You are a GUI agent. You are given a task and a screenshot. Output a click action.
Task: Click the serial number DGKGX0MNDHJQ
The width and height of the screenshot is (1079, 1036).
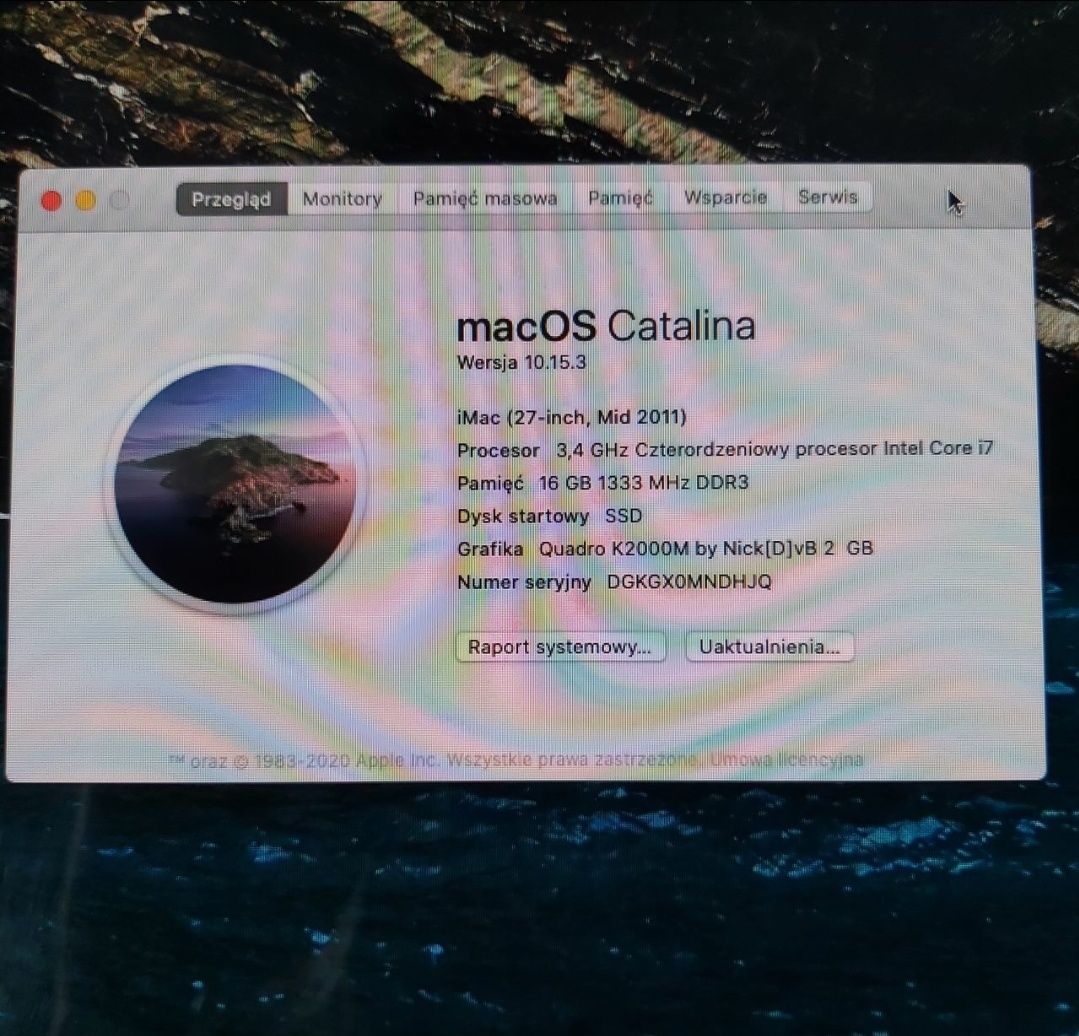689,582
